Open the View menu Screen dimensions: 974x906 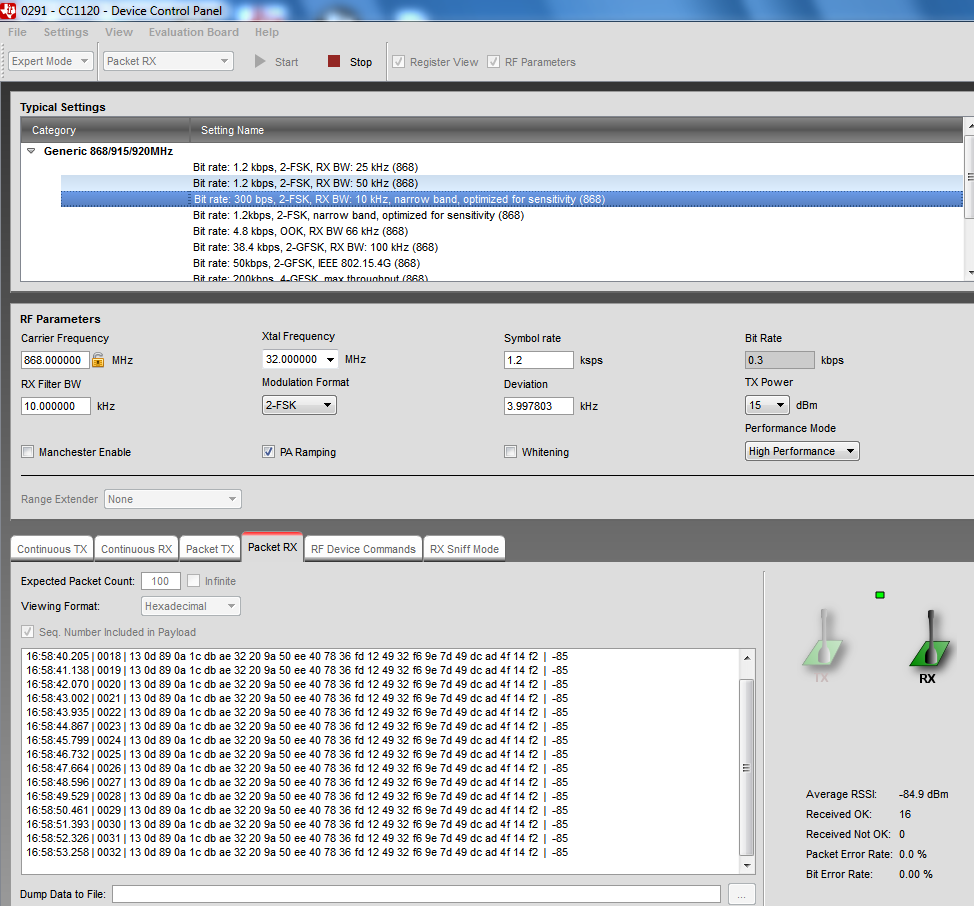(x=119, y=32)
